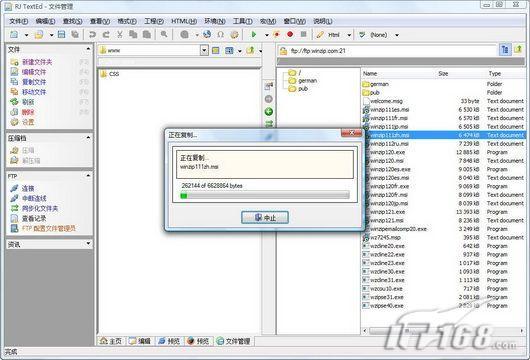Select wz7245.msp in the file list
Image resolution: width=530 pixels, height=360 pixels.
[x=385, y=238]
